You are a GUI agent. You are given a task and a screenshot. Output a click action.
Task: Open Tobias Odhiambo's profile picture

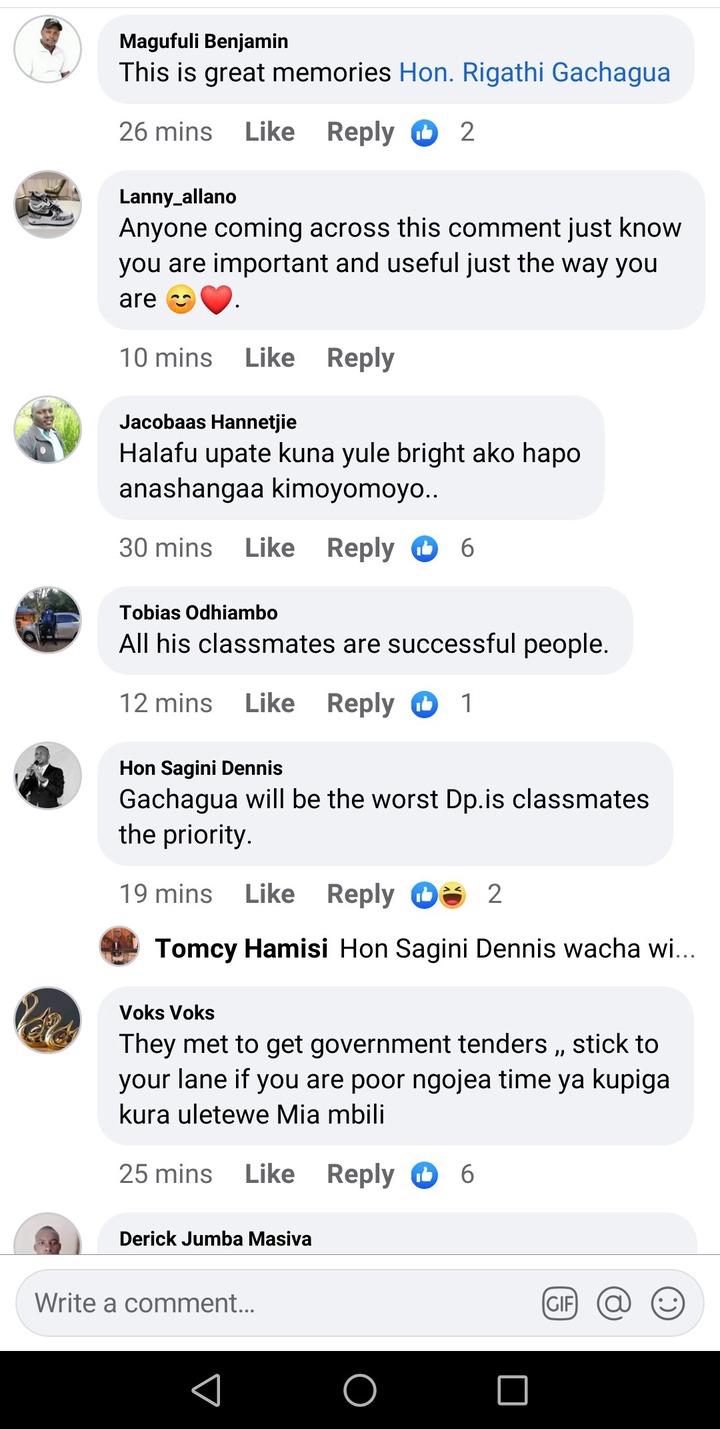coord(47,620)
